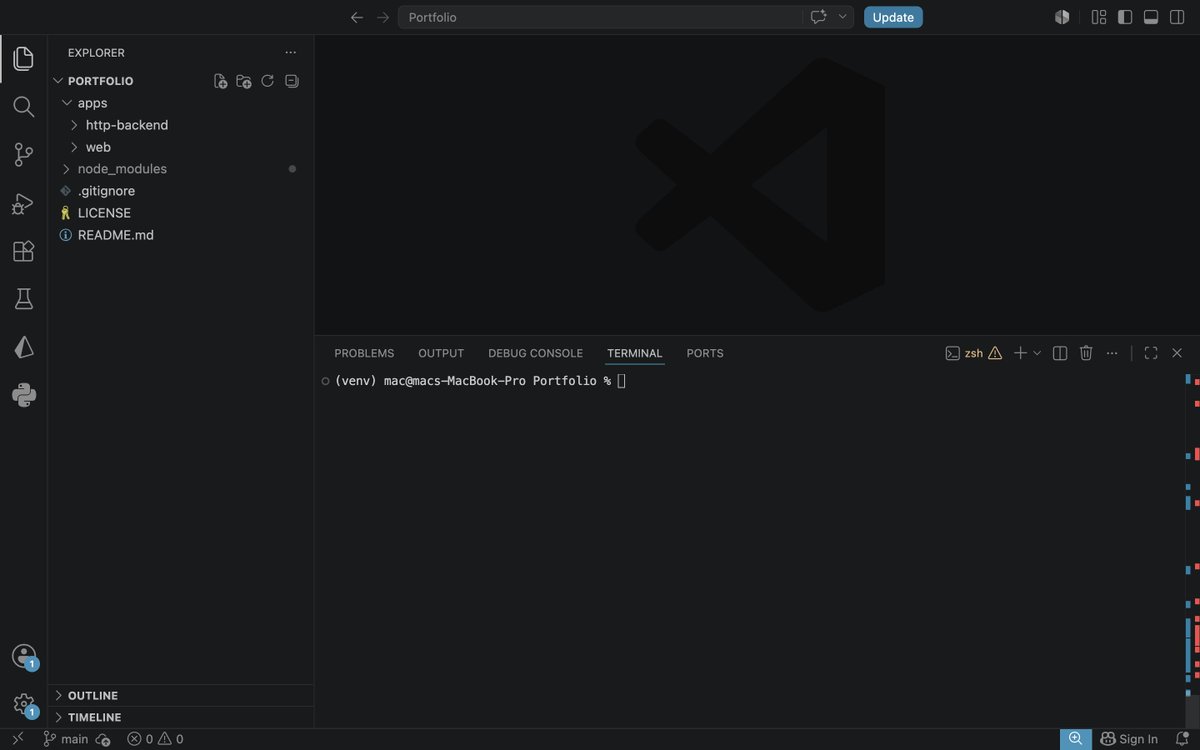The image size is (1200, 750).
Task: Open the README.md file
Action: [116, 235]
